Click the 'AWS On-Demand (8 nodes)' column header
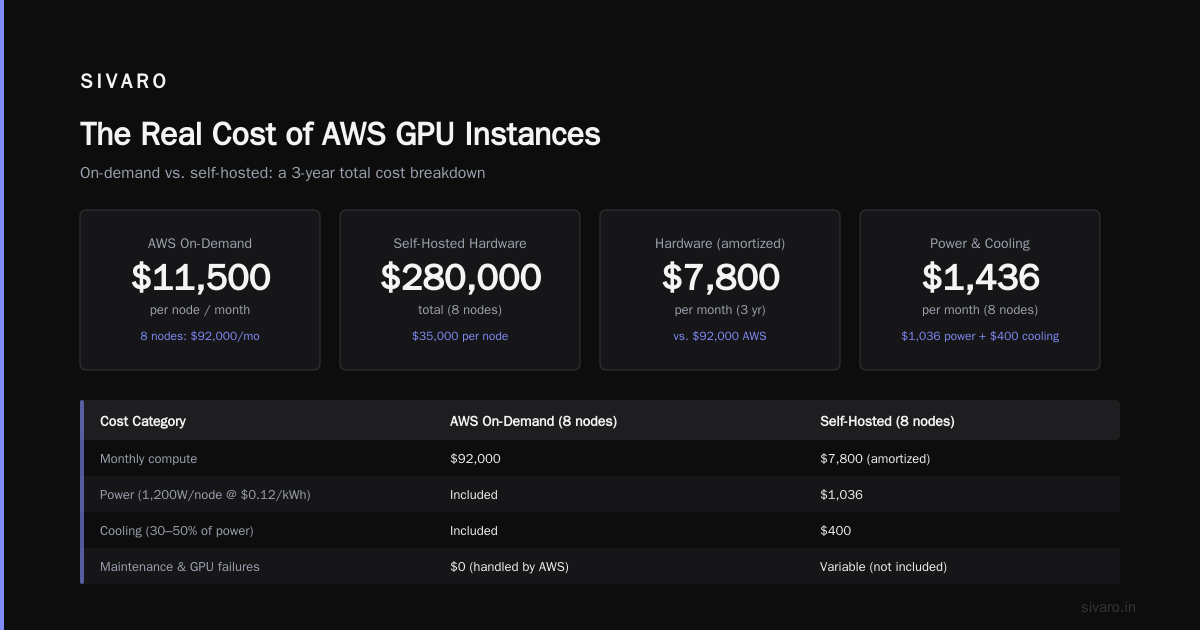The width and height of the screenshot is (1200, 630). (533, 421)
